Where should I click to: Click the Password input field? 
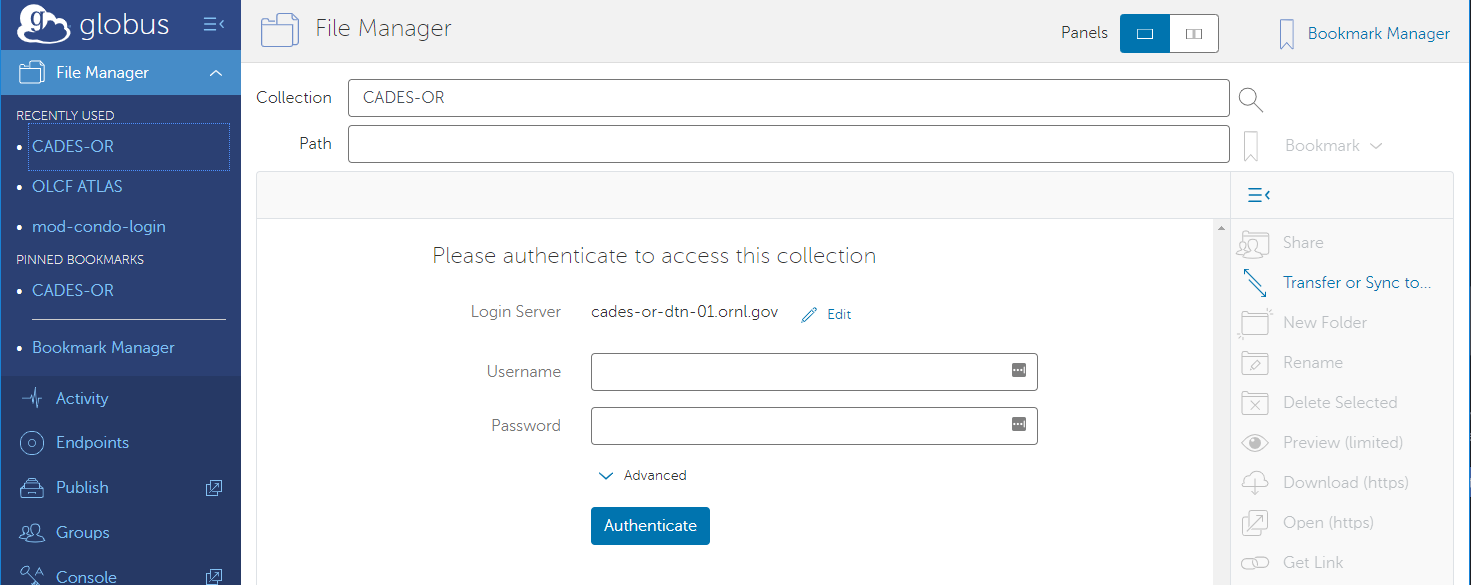800,425
